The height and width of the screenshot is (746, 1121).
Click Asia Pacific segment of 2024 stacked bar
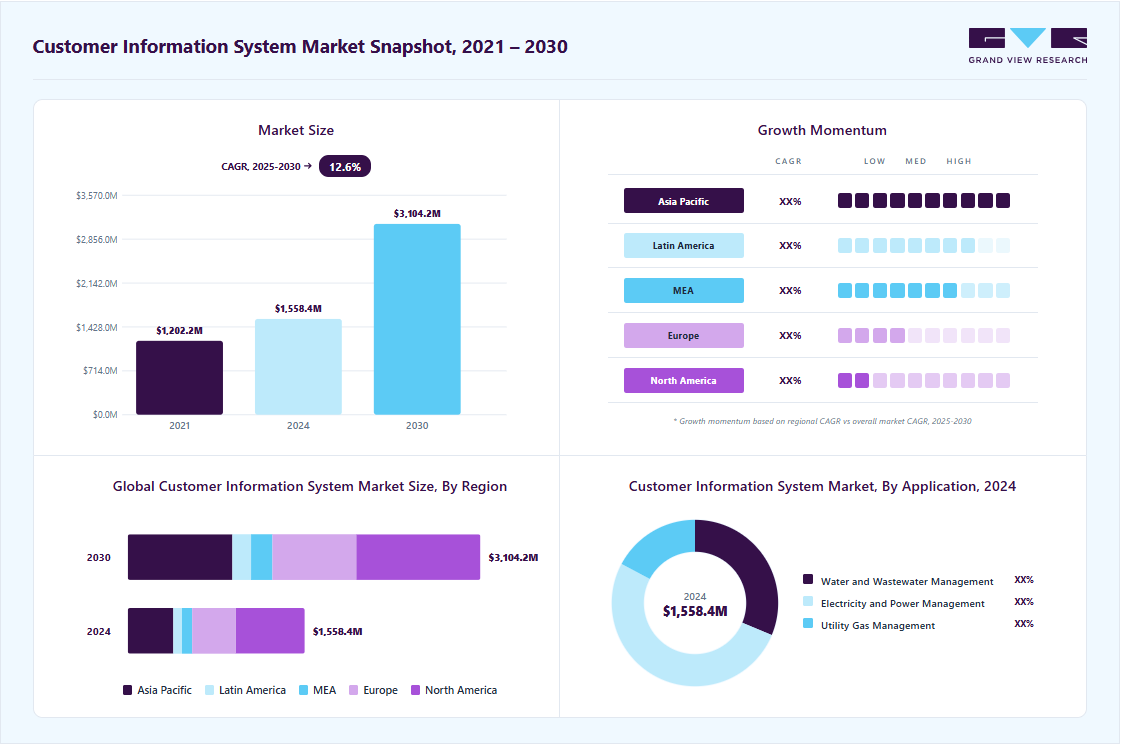150,631
